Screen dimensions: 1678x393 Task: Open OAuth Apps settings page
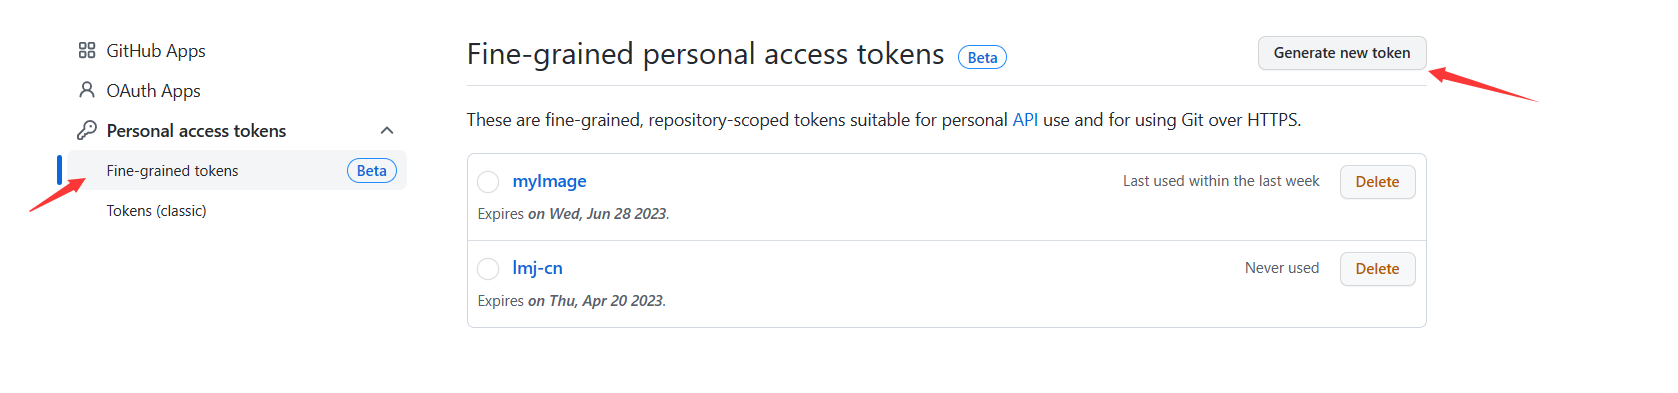153,90
